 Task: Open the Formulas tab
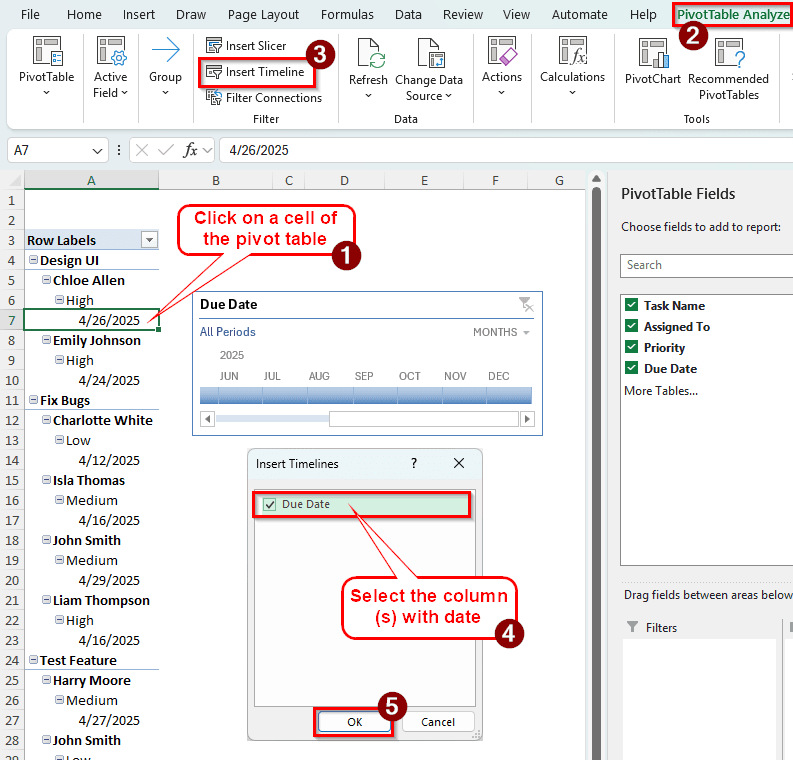coord(347,15)
